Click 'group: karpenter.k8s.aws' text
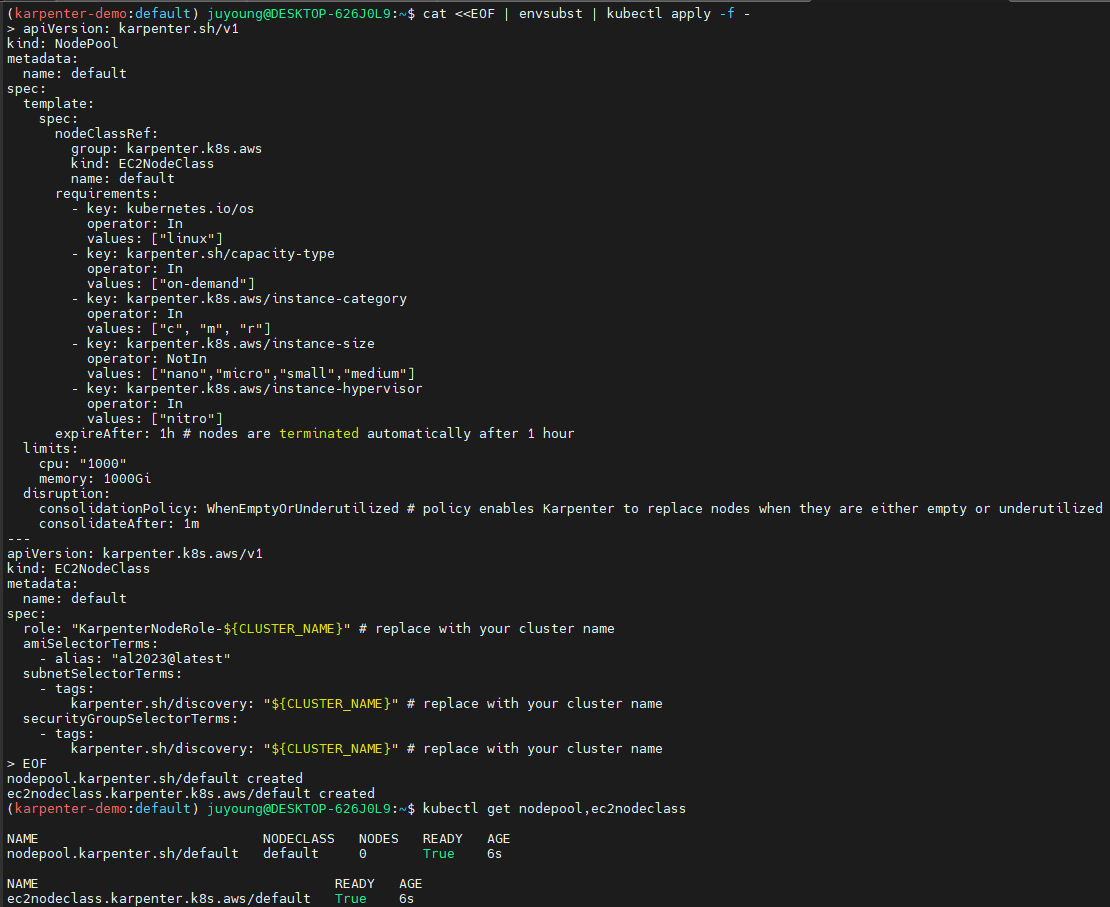Image resolution: width=1110 pixels, height=907 pixels. pyautogui.click(x=166, y=149)
